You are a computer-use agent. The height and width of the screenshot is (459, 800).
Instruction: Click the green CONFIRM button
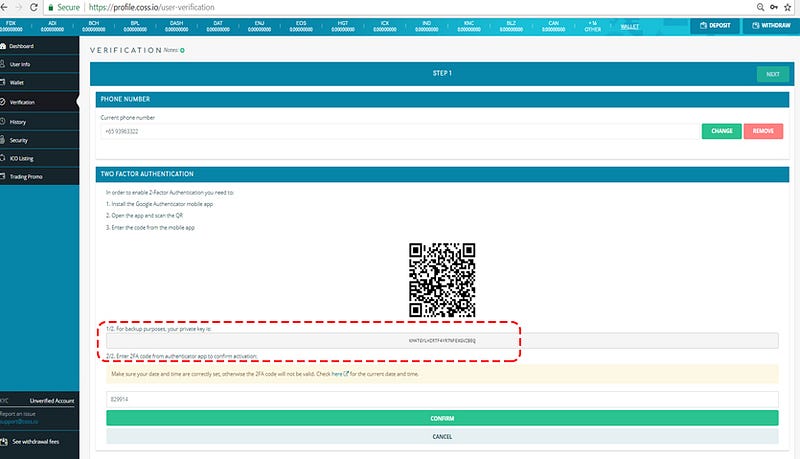pyautogui.click(x=442, y=418)
